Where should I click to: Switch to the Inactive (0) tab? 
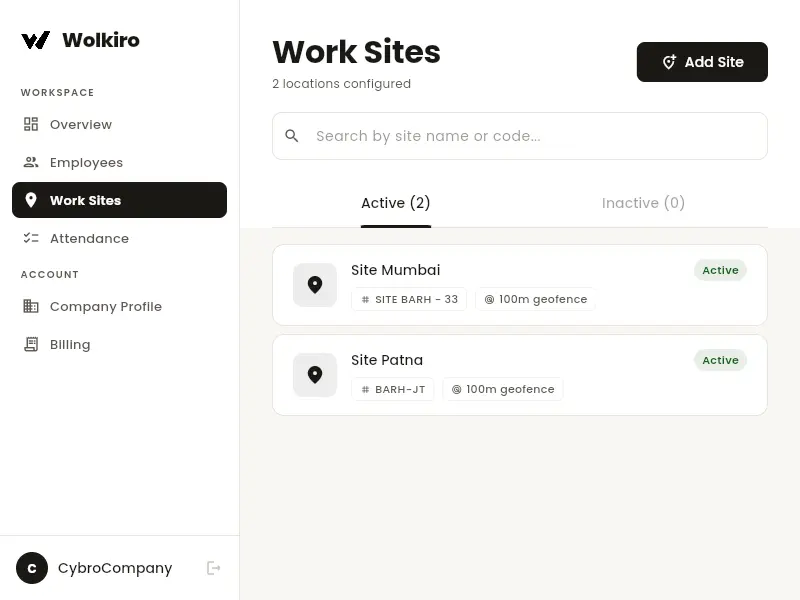643,203
